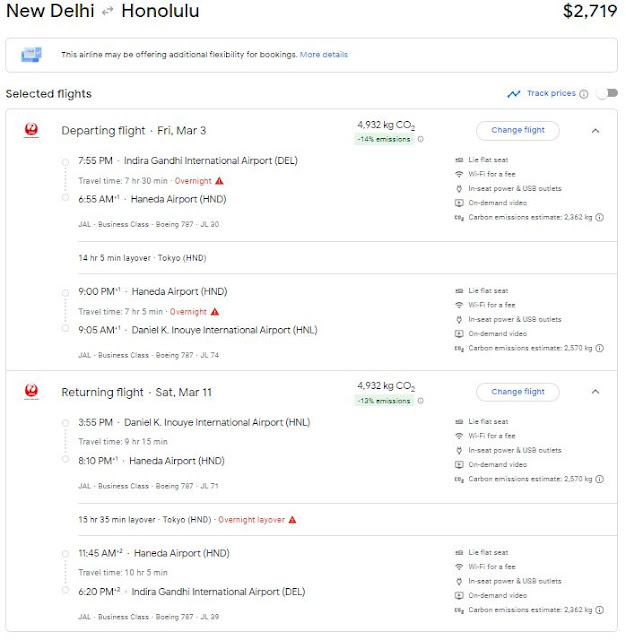The image size is (626, 640).
Task: Open the More details link
Action: [324, 54]
